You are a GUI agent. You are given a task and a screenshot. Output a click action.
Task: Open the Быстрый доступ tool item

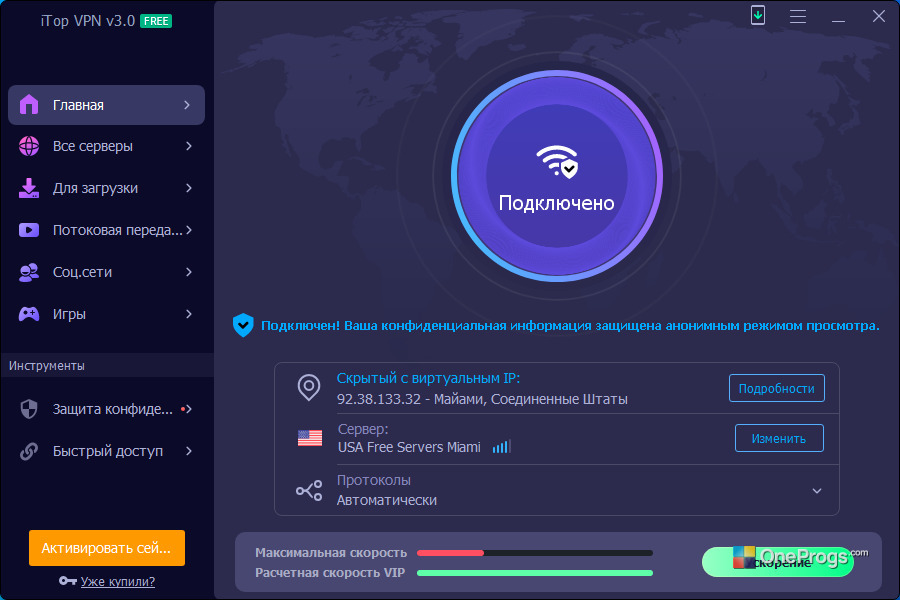106,451
